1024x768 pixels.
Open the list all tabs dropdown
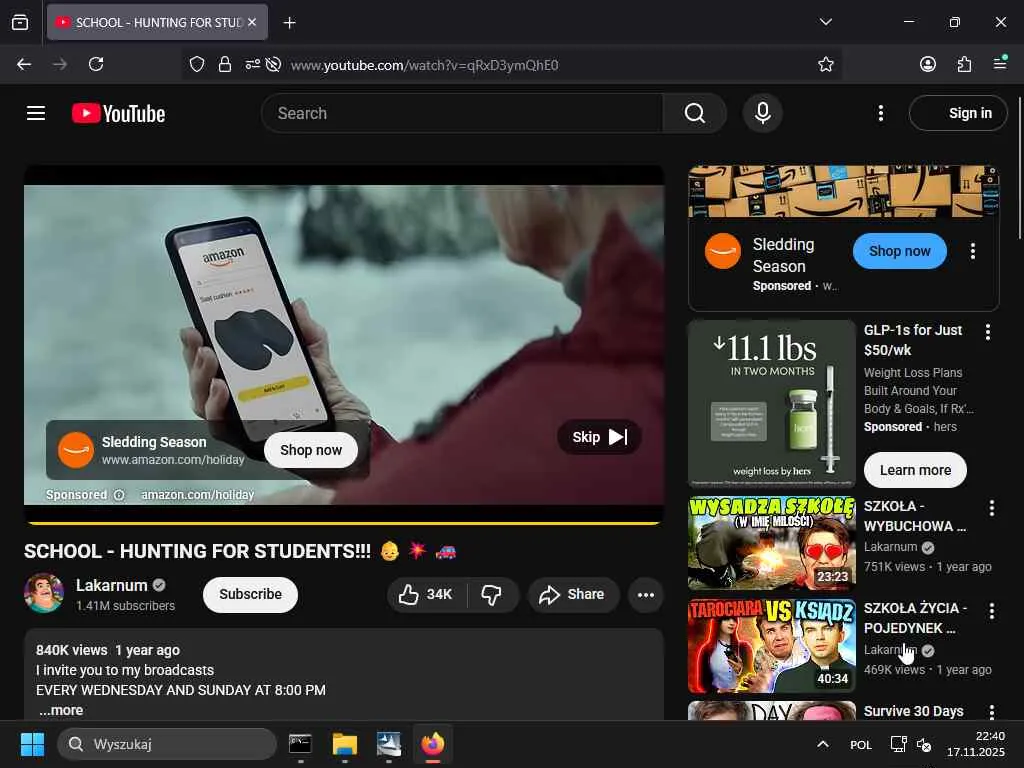tap(825, 22)
